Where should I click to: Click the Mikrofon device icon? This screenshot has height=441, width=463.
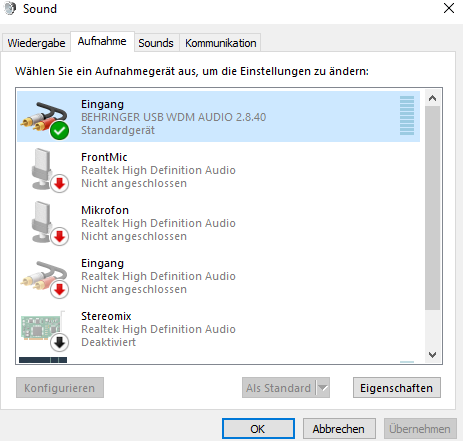[x=47, y=224]
